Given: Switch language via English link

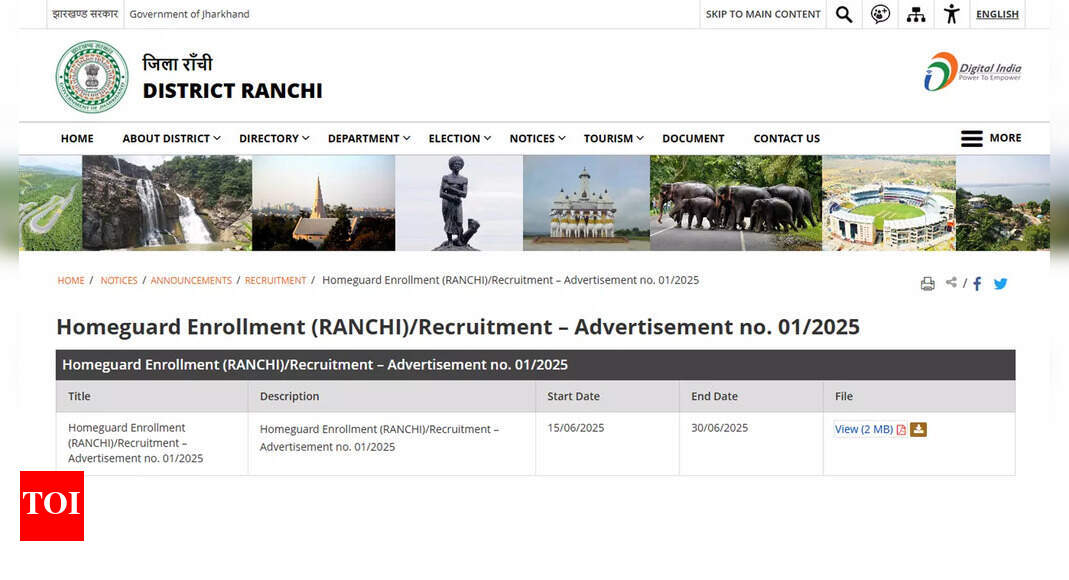Looking at the screenshot, I should 997,14.
